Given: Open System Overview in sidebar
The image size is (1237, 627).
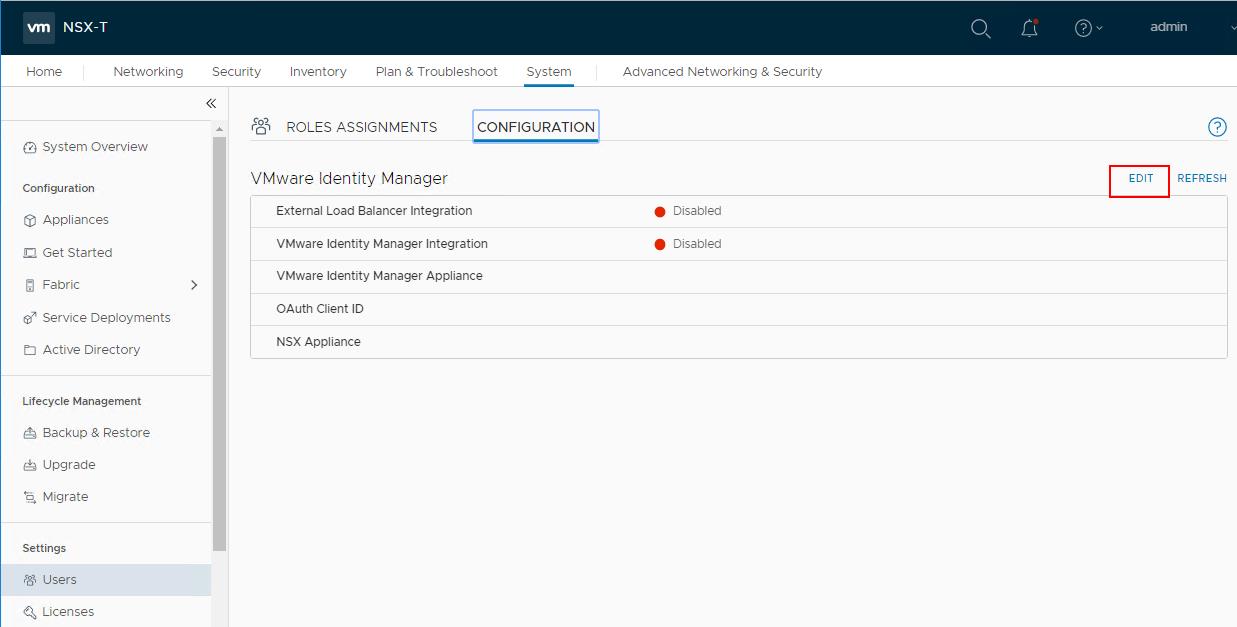Looking at the screenshot, I should click(x=95, y=147).
